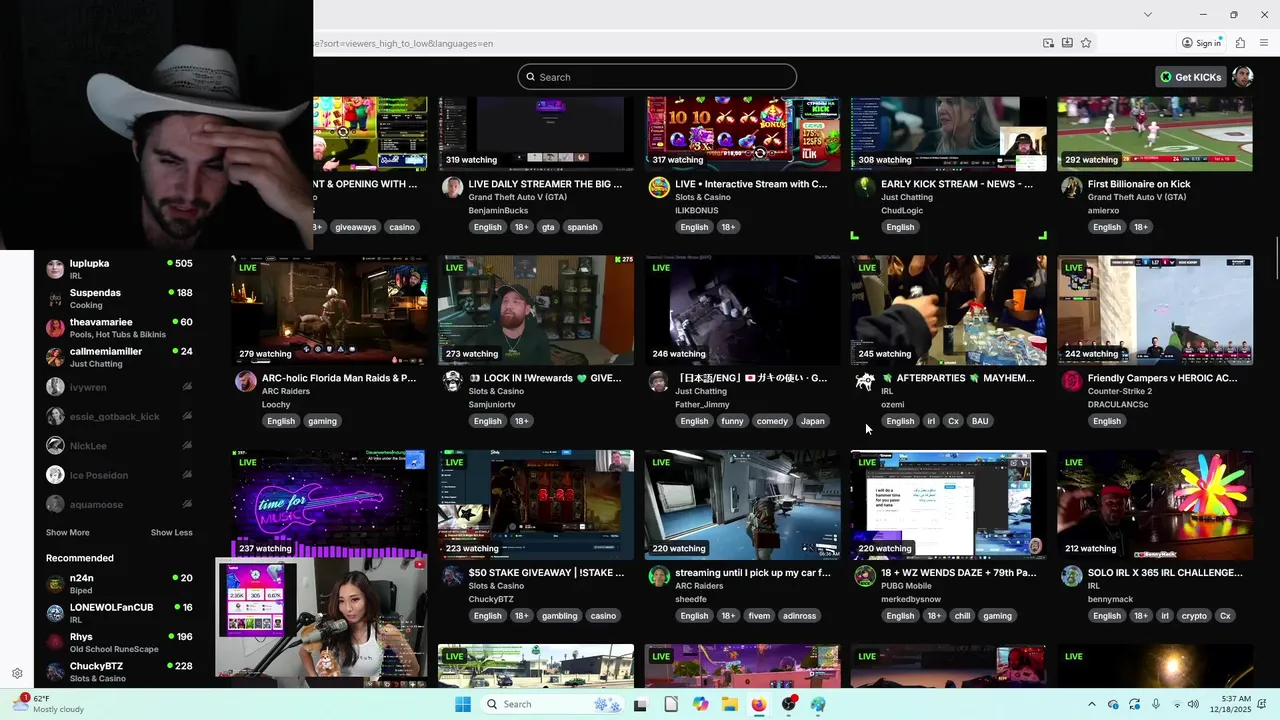Viewport: 1280px width, 720px height.
Task: Show hidden system tray icons
Action: click(x=1091, y=704)
